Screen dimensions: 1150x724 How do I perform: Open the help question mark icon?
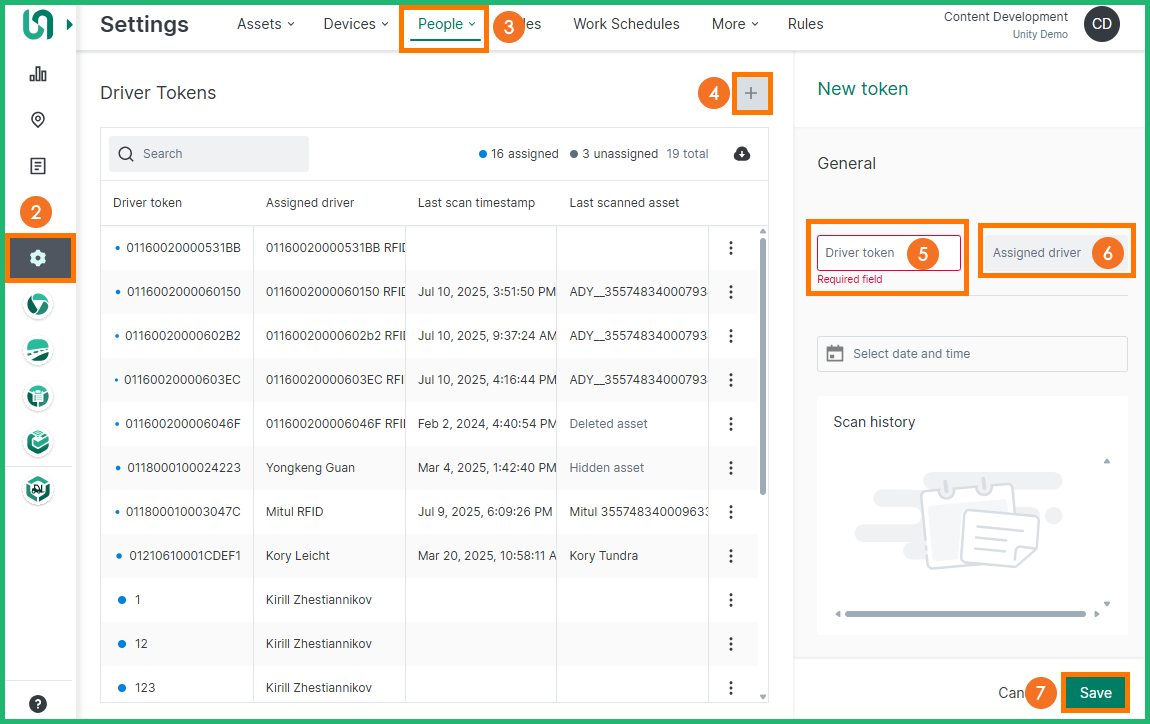(x=38, y=703)
